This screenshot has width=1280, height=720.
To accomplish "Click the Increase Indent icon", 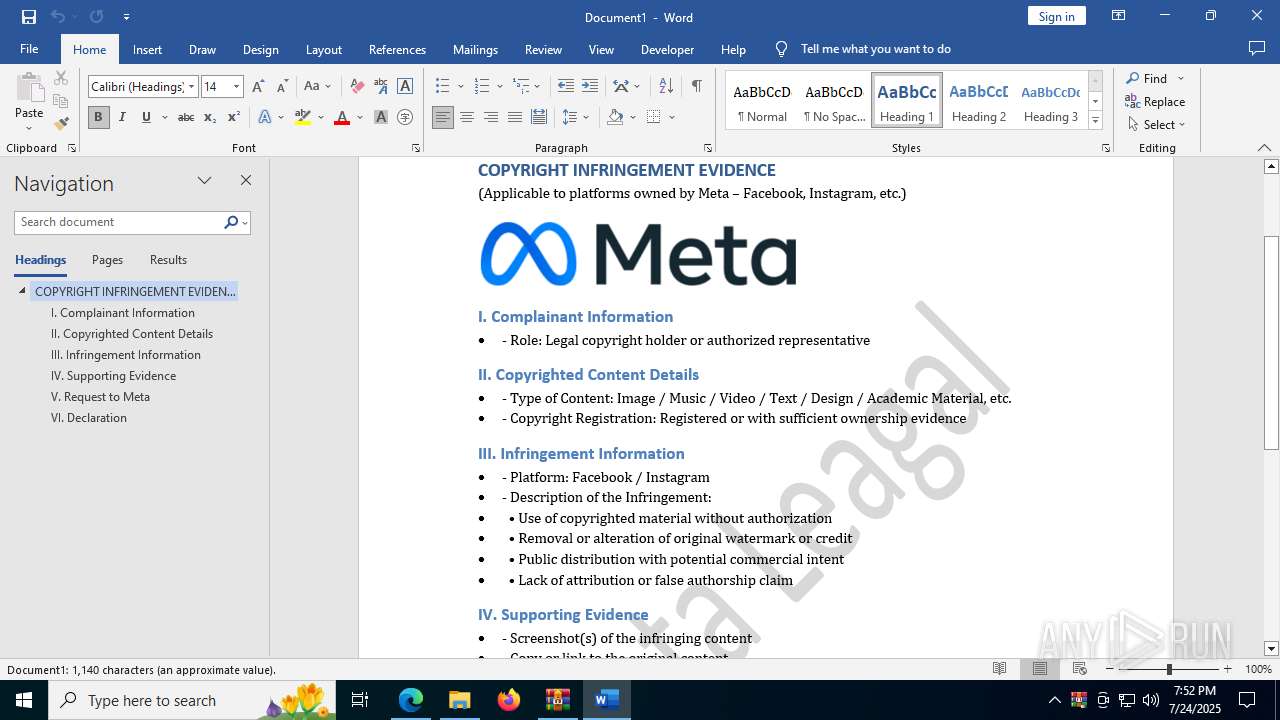I will coord(590,87).
